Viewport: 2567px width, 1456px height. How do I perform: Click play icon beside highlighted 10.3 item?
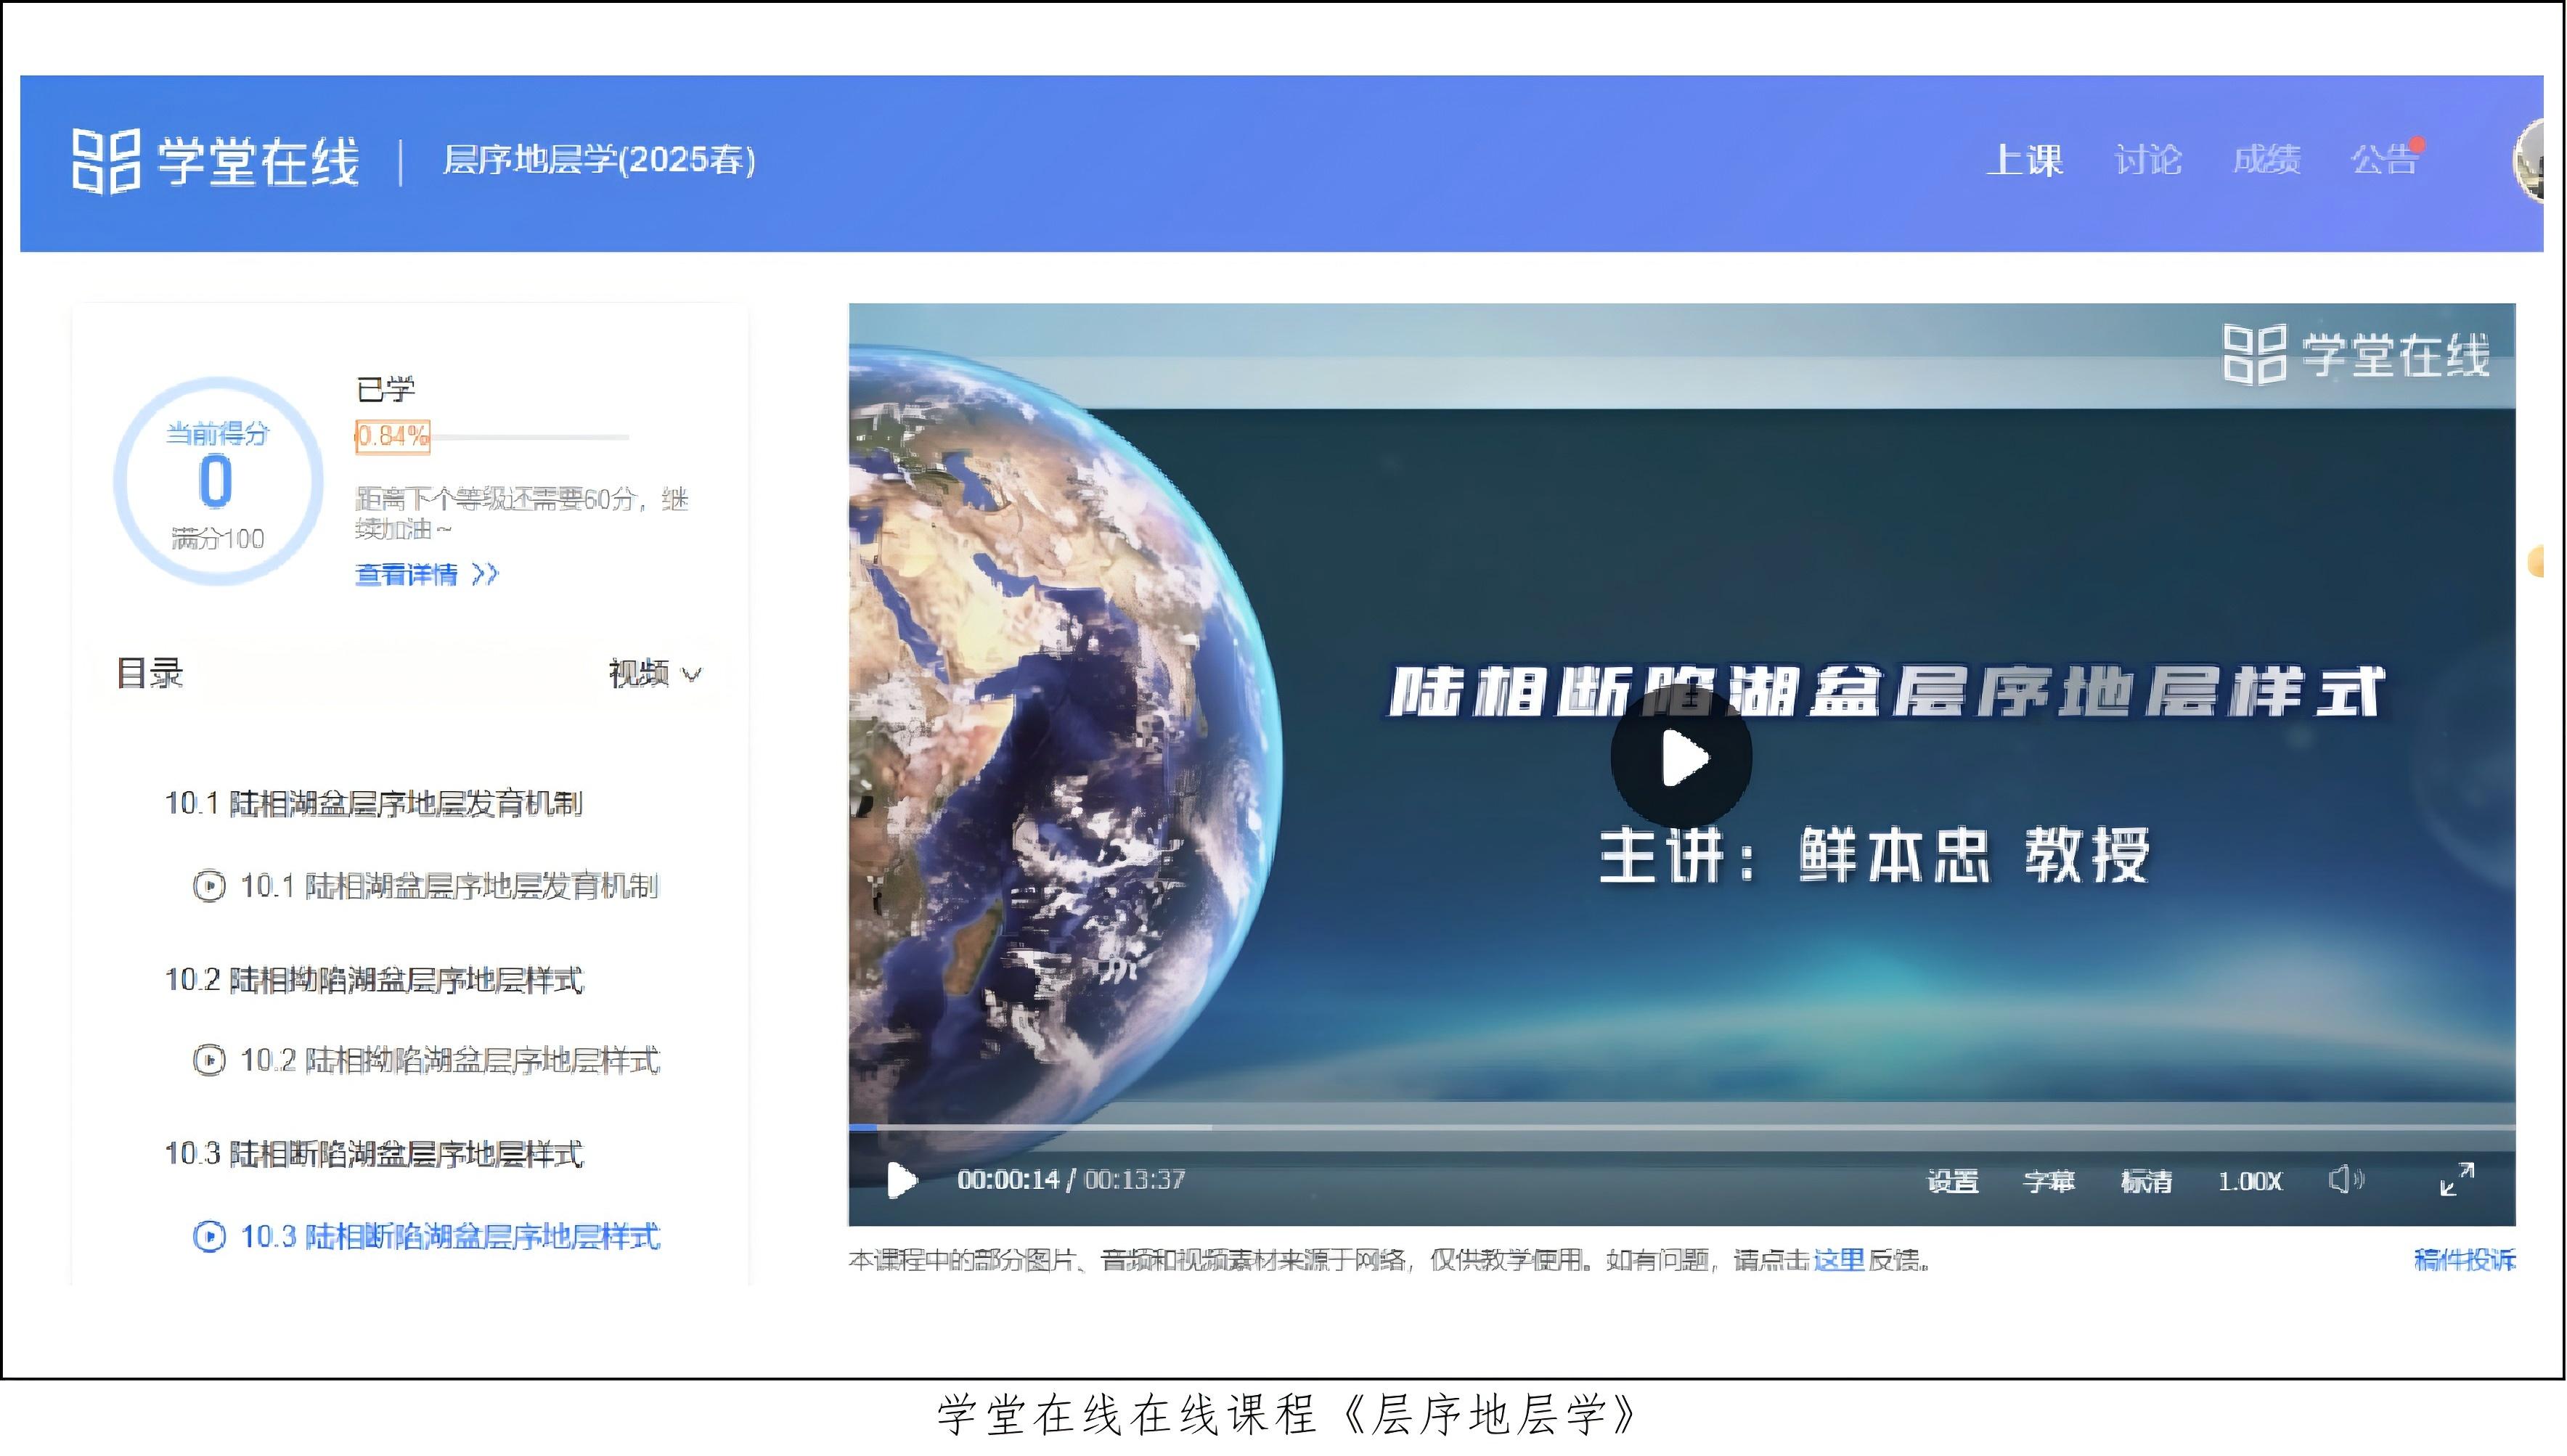point(208,1237)
